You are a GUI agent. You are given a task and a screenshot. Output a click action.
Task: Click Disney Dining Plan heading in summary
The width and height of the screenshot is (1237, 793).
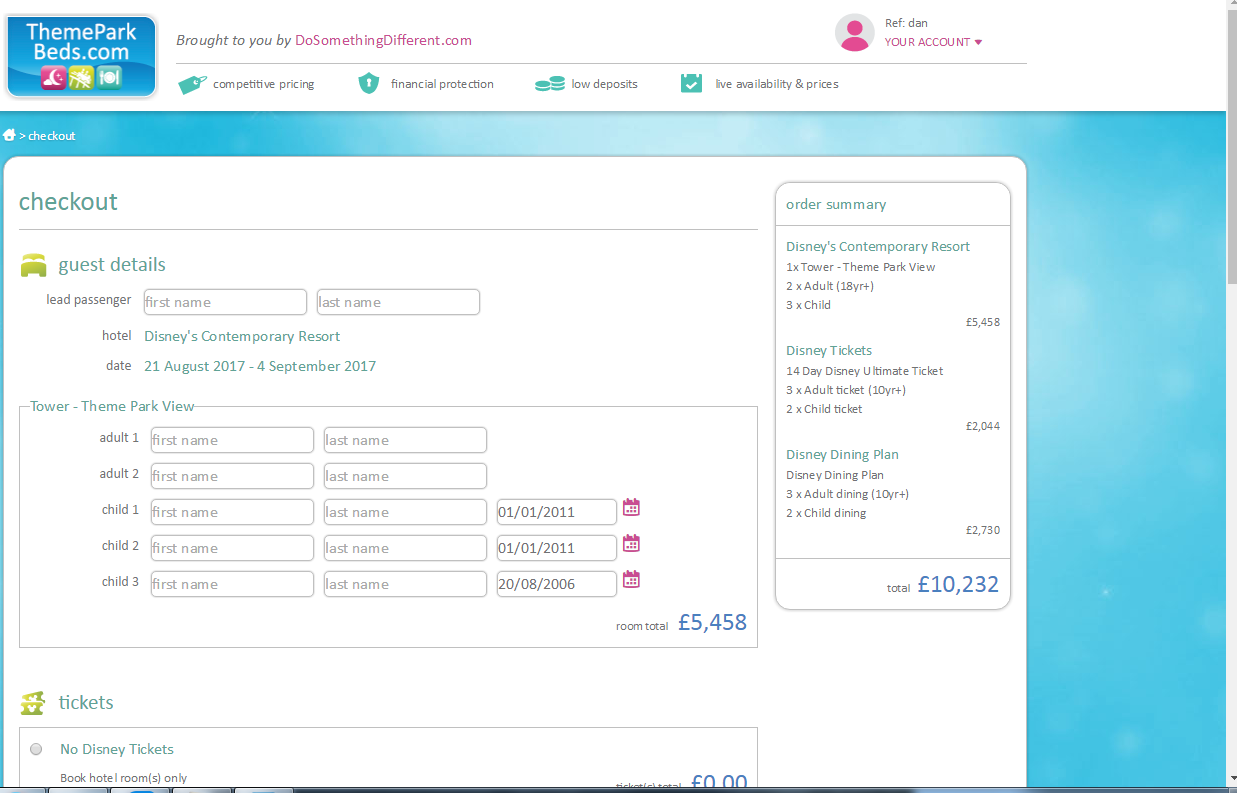[x=842, y=454]
